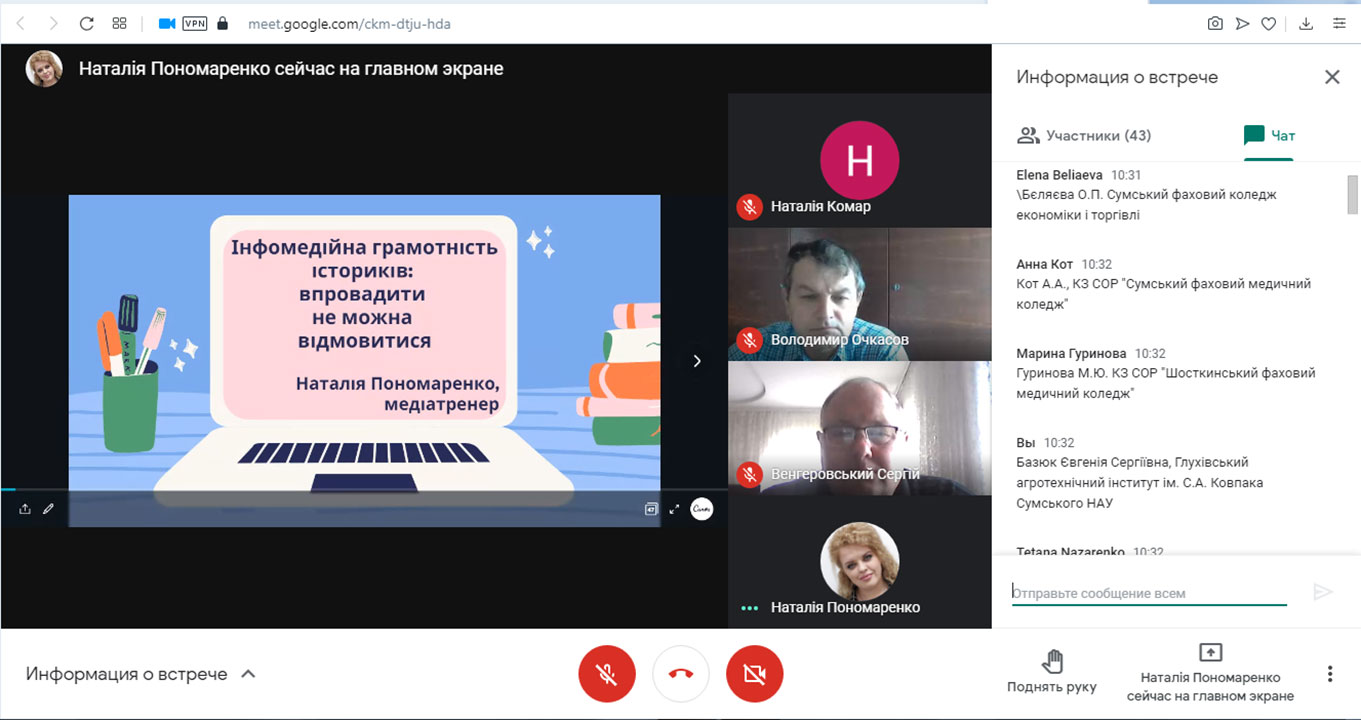Click the blue camera indicator in address bar
The height and width of the screenshot is (720, 1361).
(167, 24)
